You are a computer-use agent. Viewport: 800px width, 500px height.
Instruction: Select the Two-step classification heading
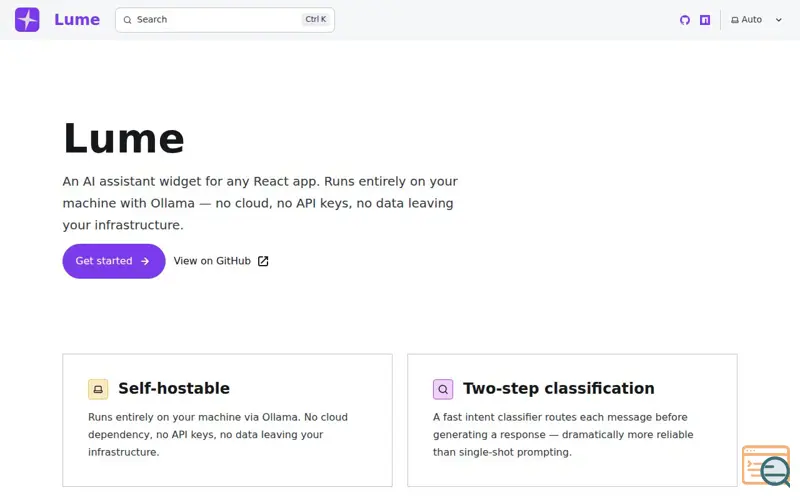point(559,389)
